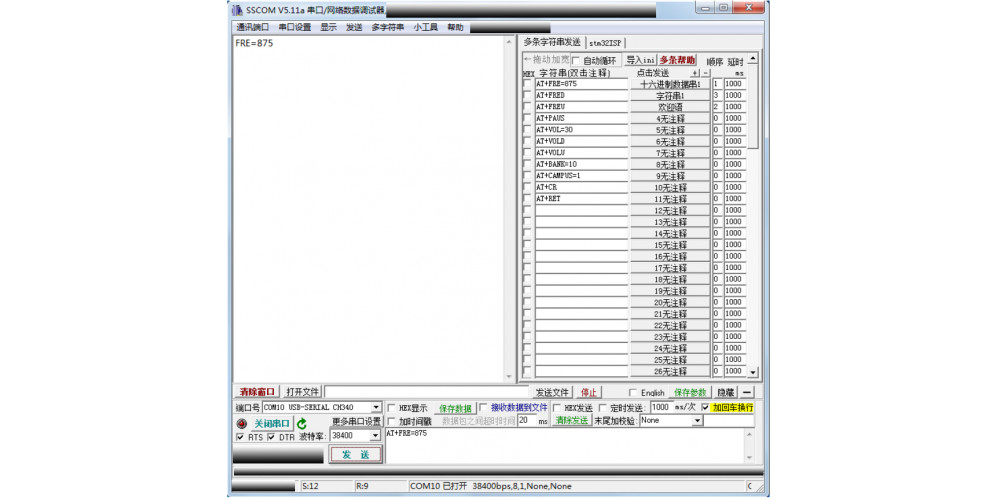Click the red port status indicator icon
The height and width of the screenshot is (500, 1000).
[x=241, y=423]
